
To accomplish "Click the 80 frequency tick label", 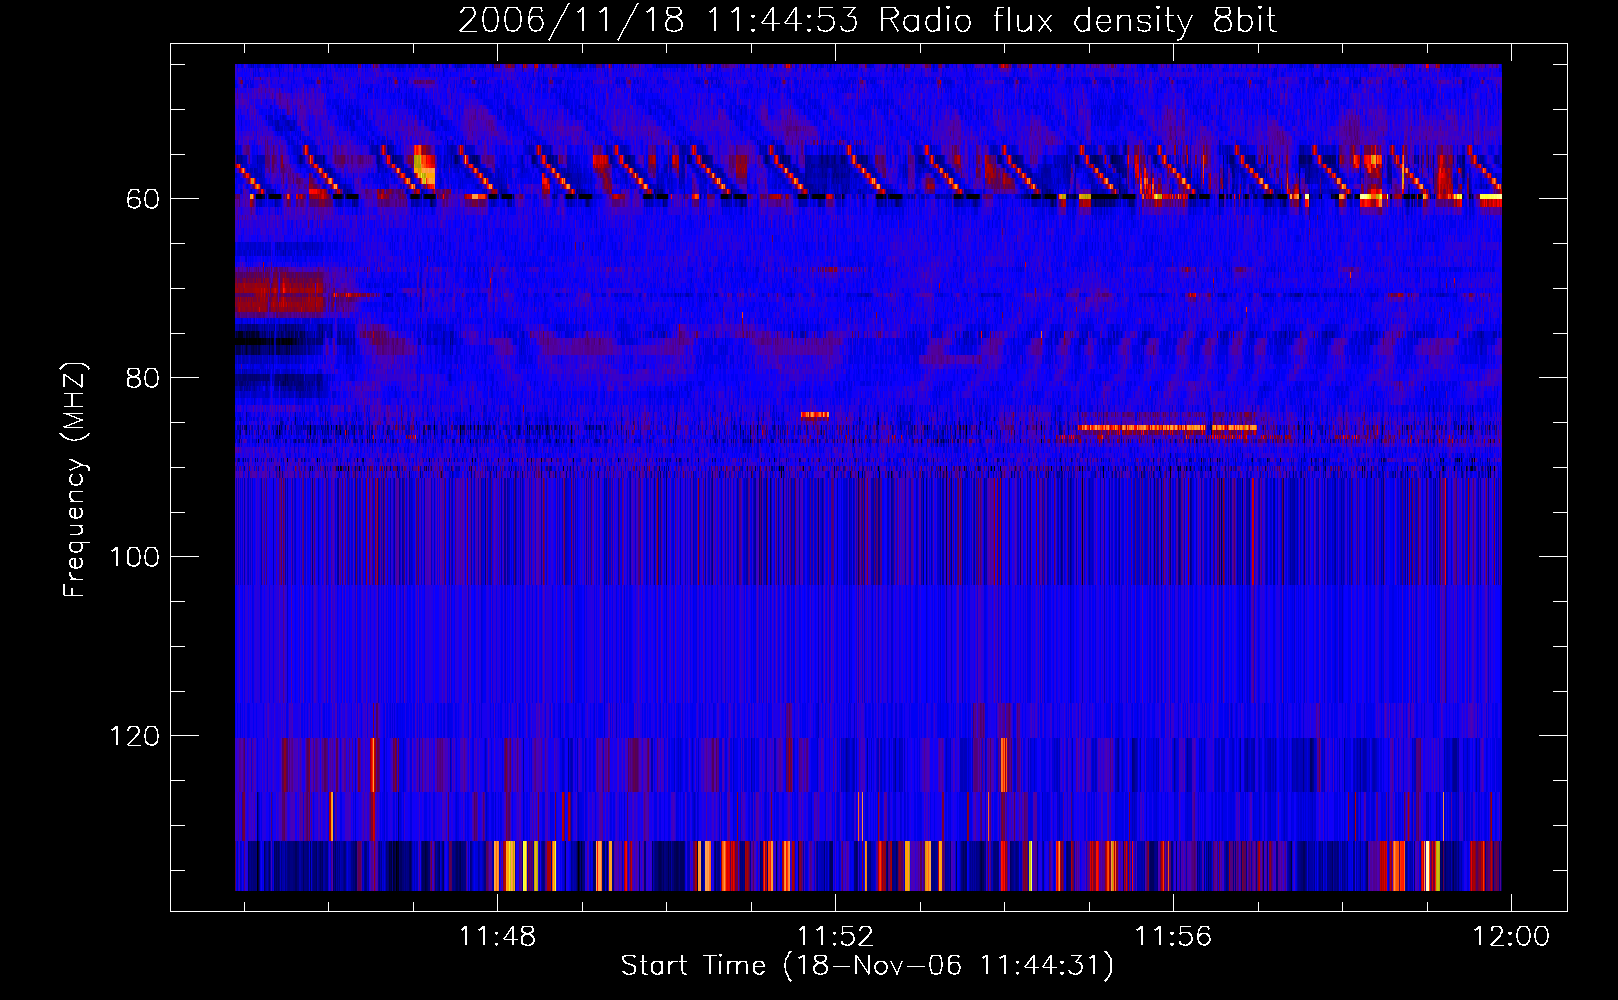I will tap(143, 378).
